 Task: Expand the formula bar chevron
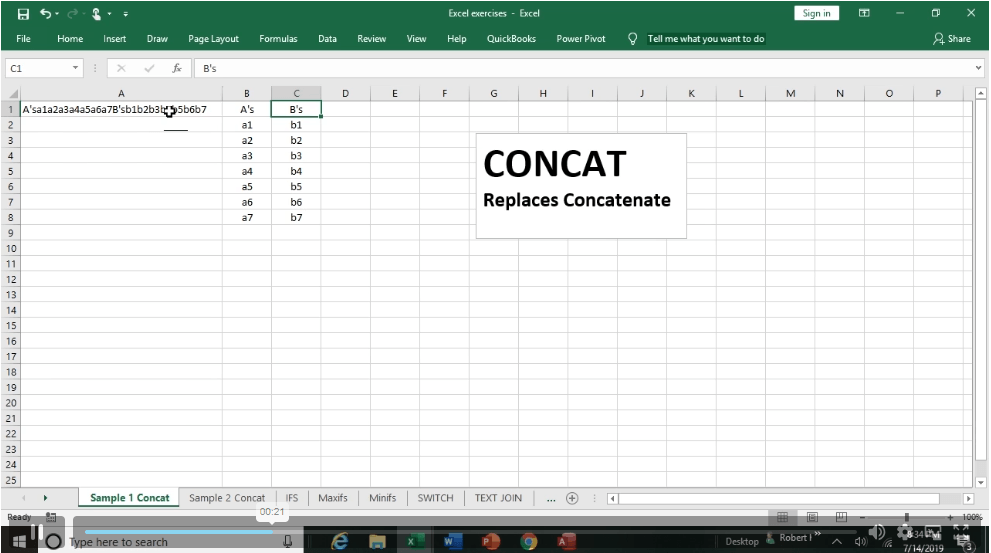click(x=979, y=68)
